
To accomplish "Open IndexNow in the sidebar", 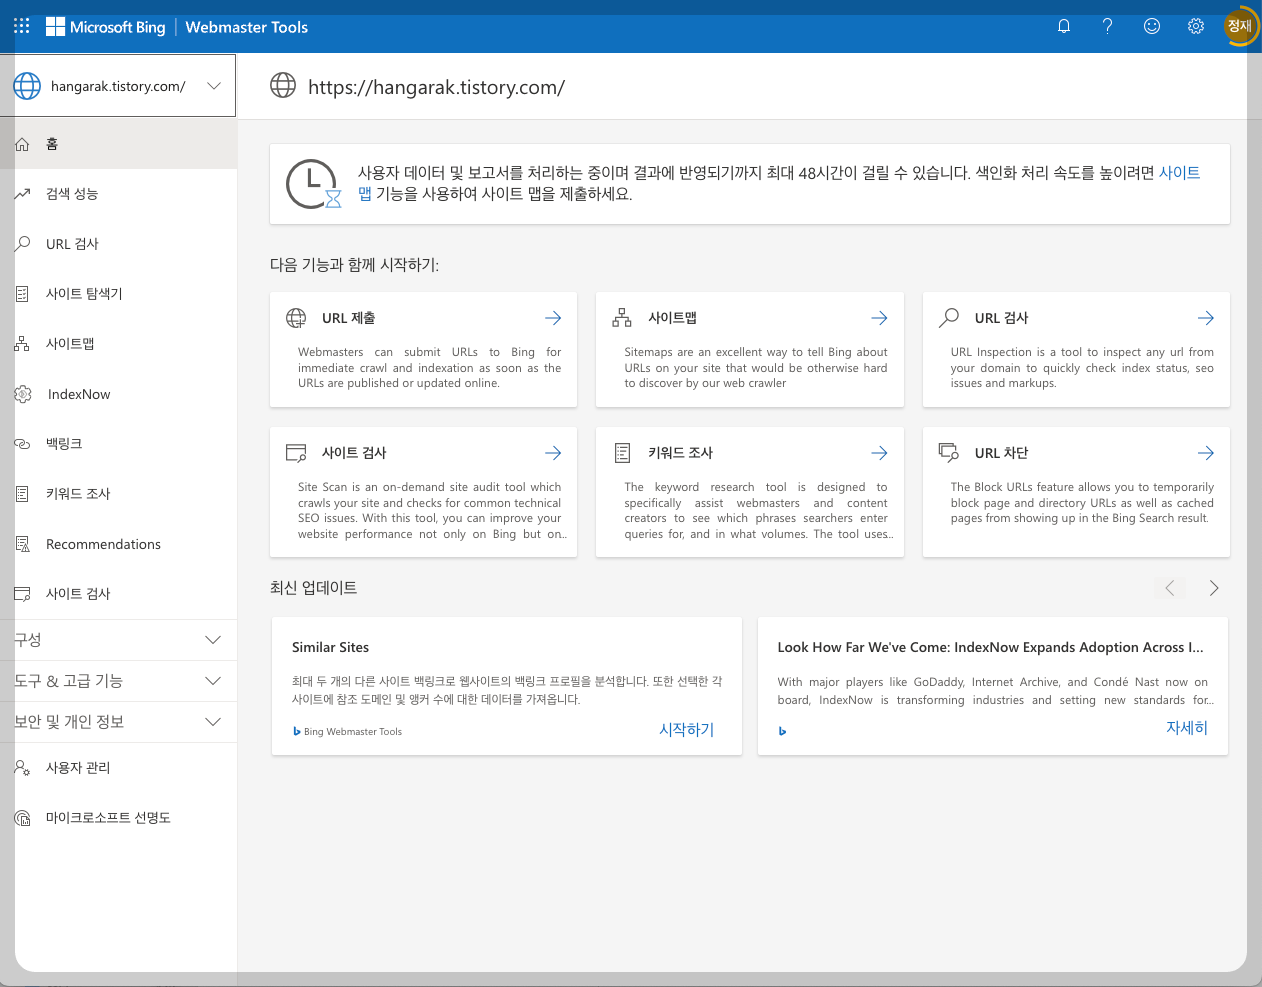I will 118,394.
